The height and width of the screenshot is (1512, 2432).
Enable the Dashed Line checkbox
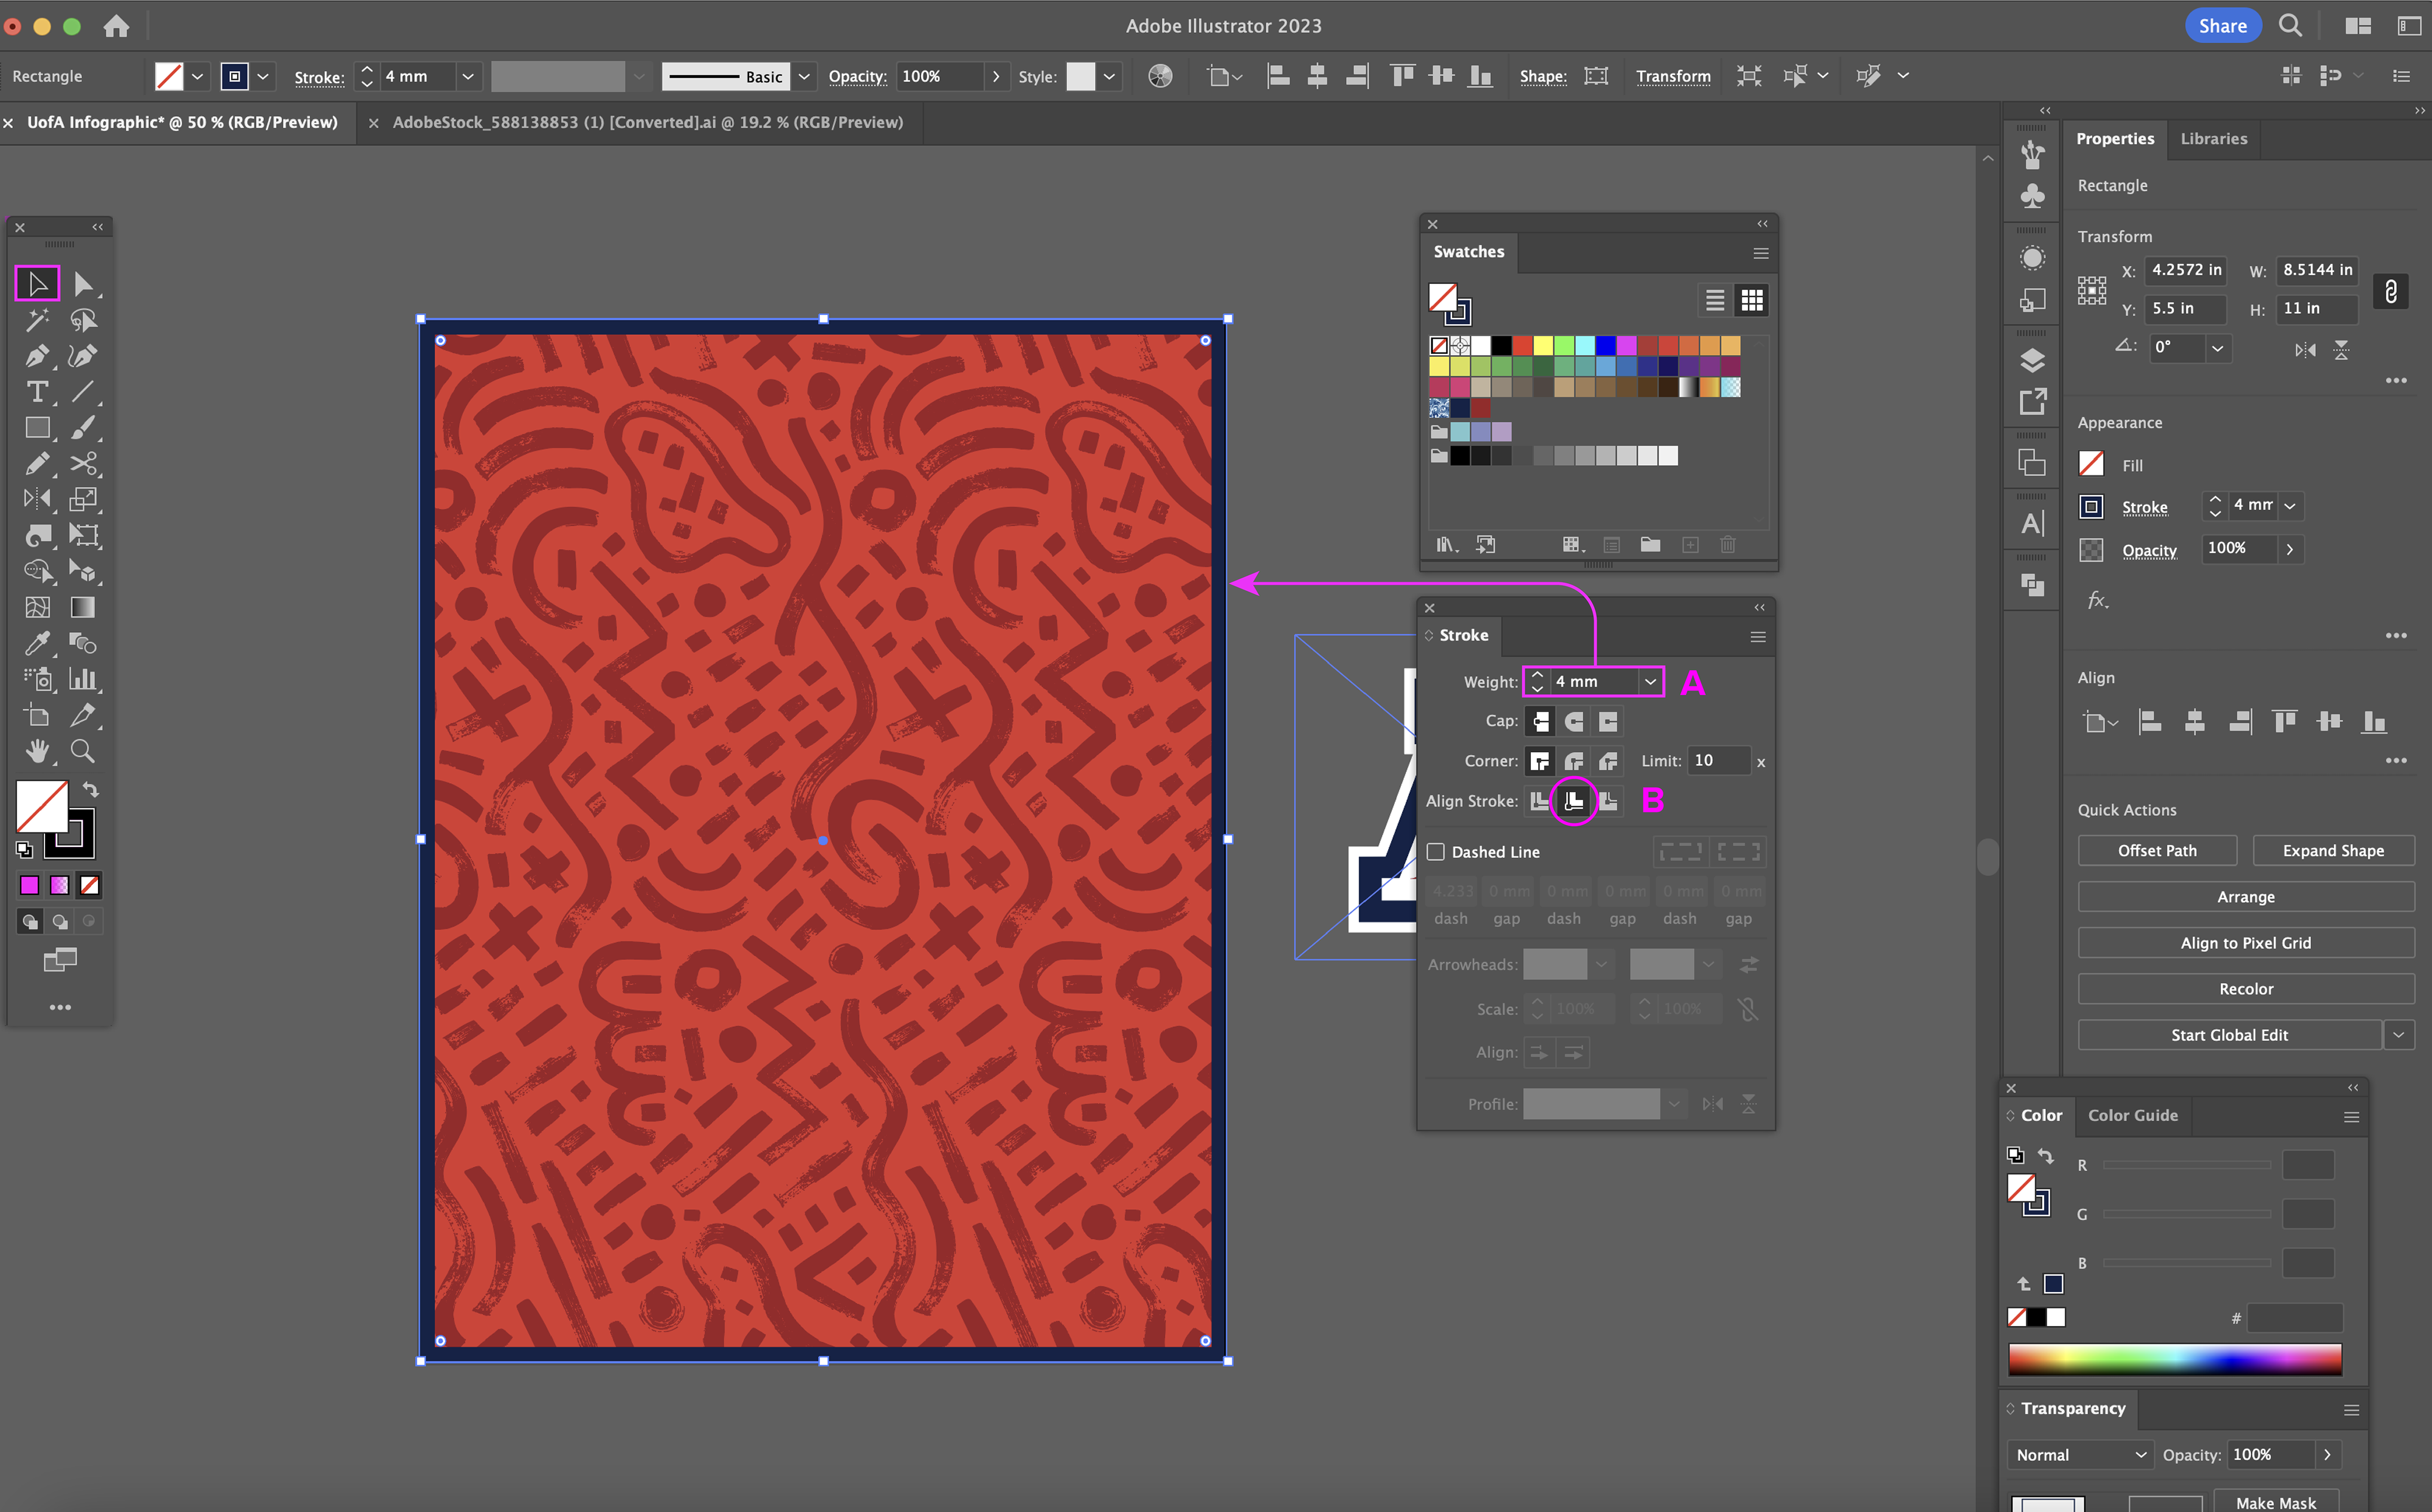pos(1436,852)
